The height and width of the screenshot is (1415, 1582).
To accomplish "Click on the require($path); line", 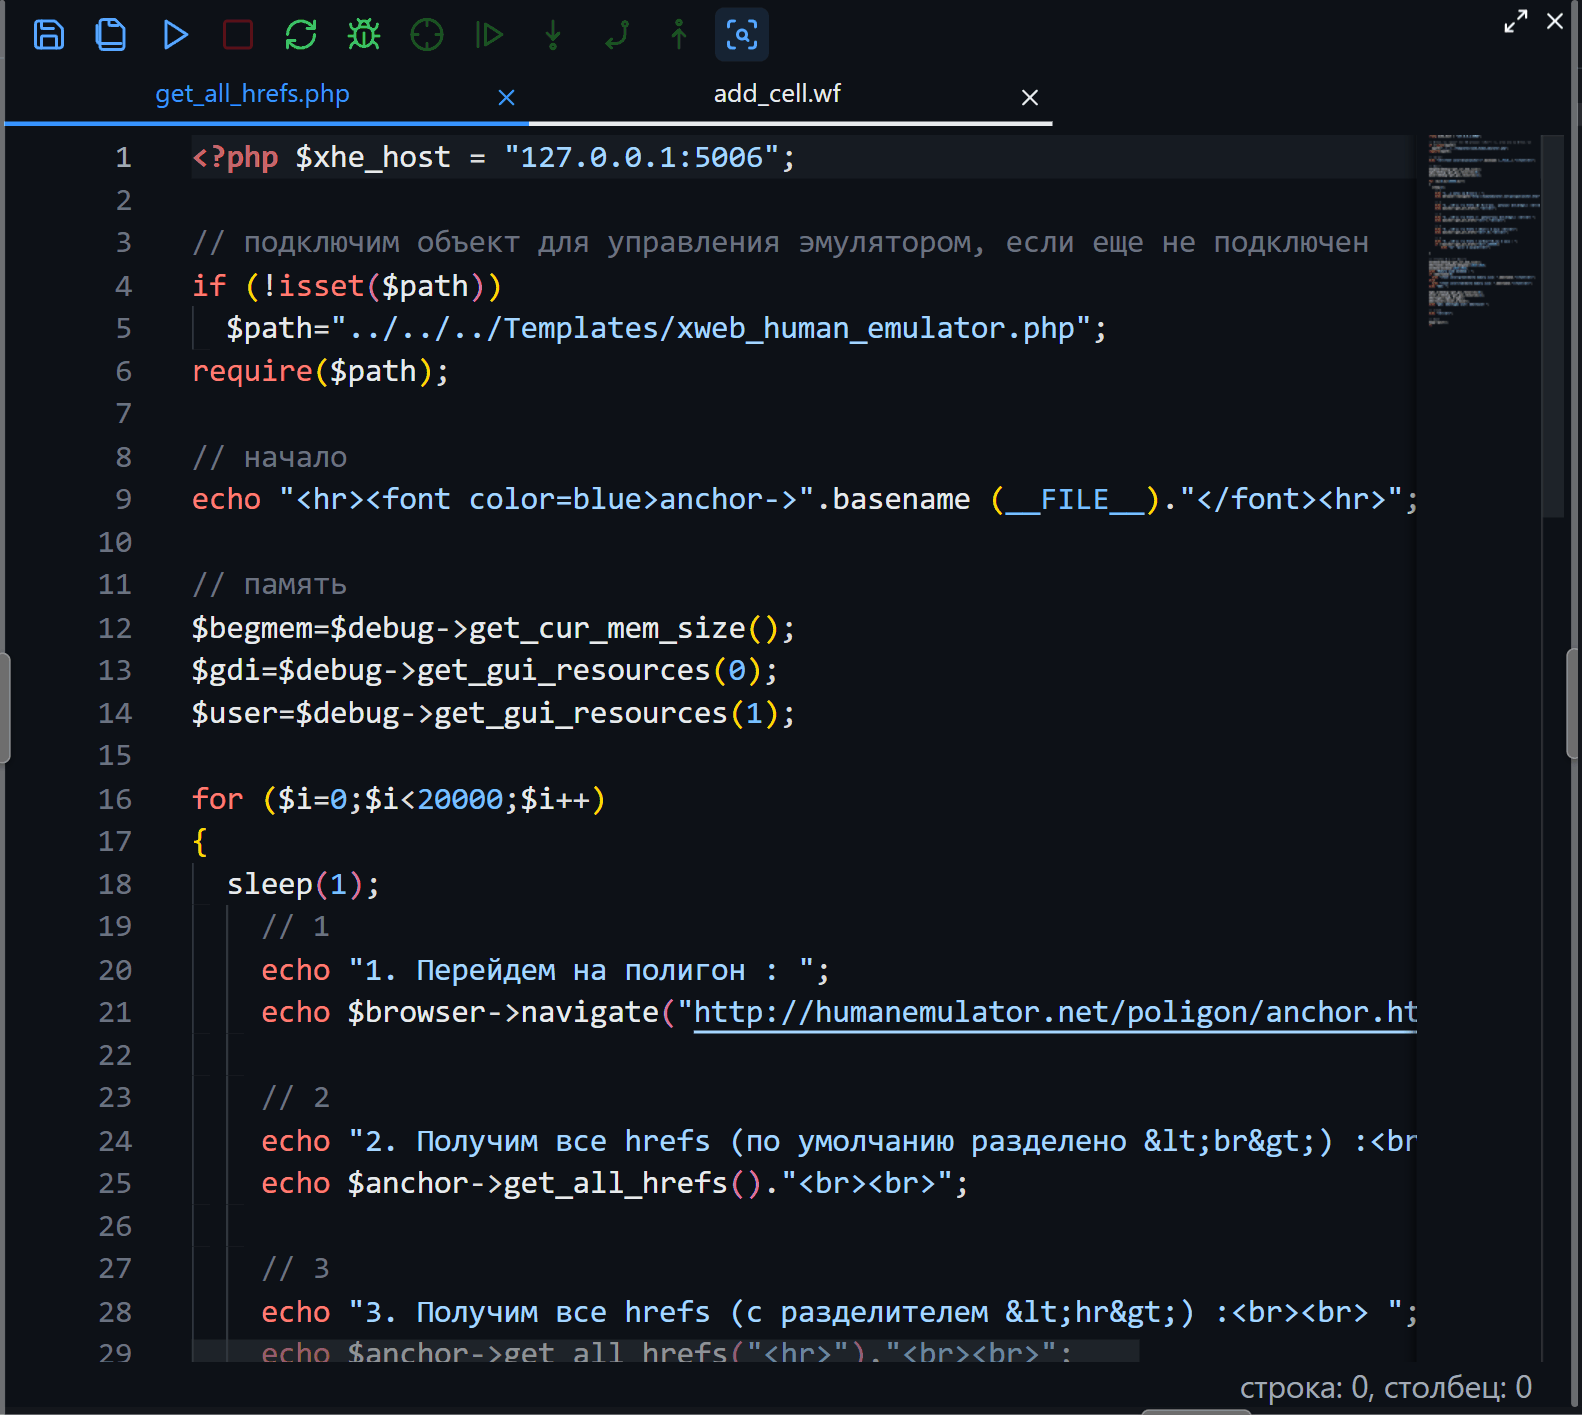I will 320,371.
